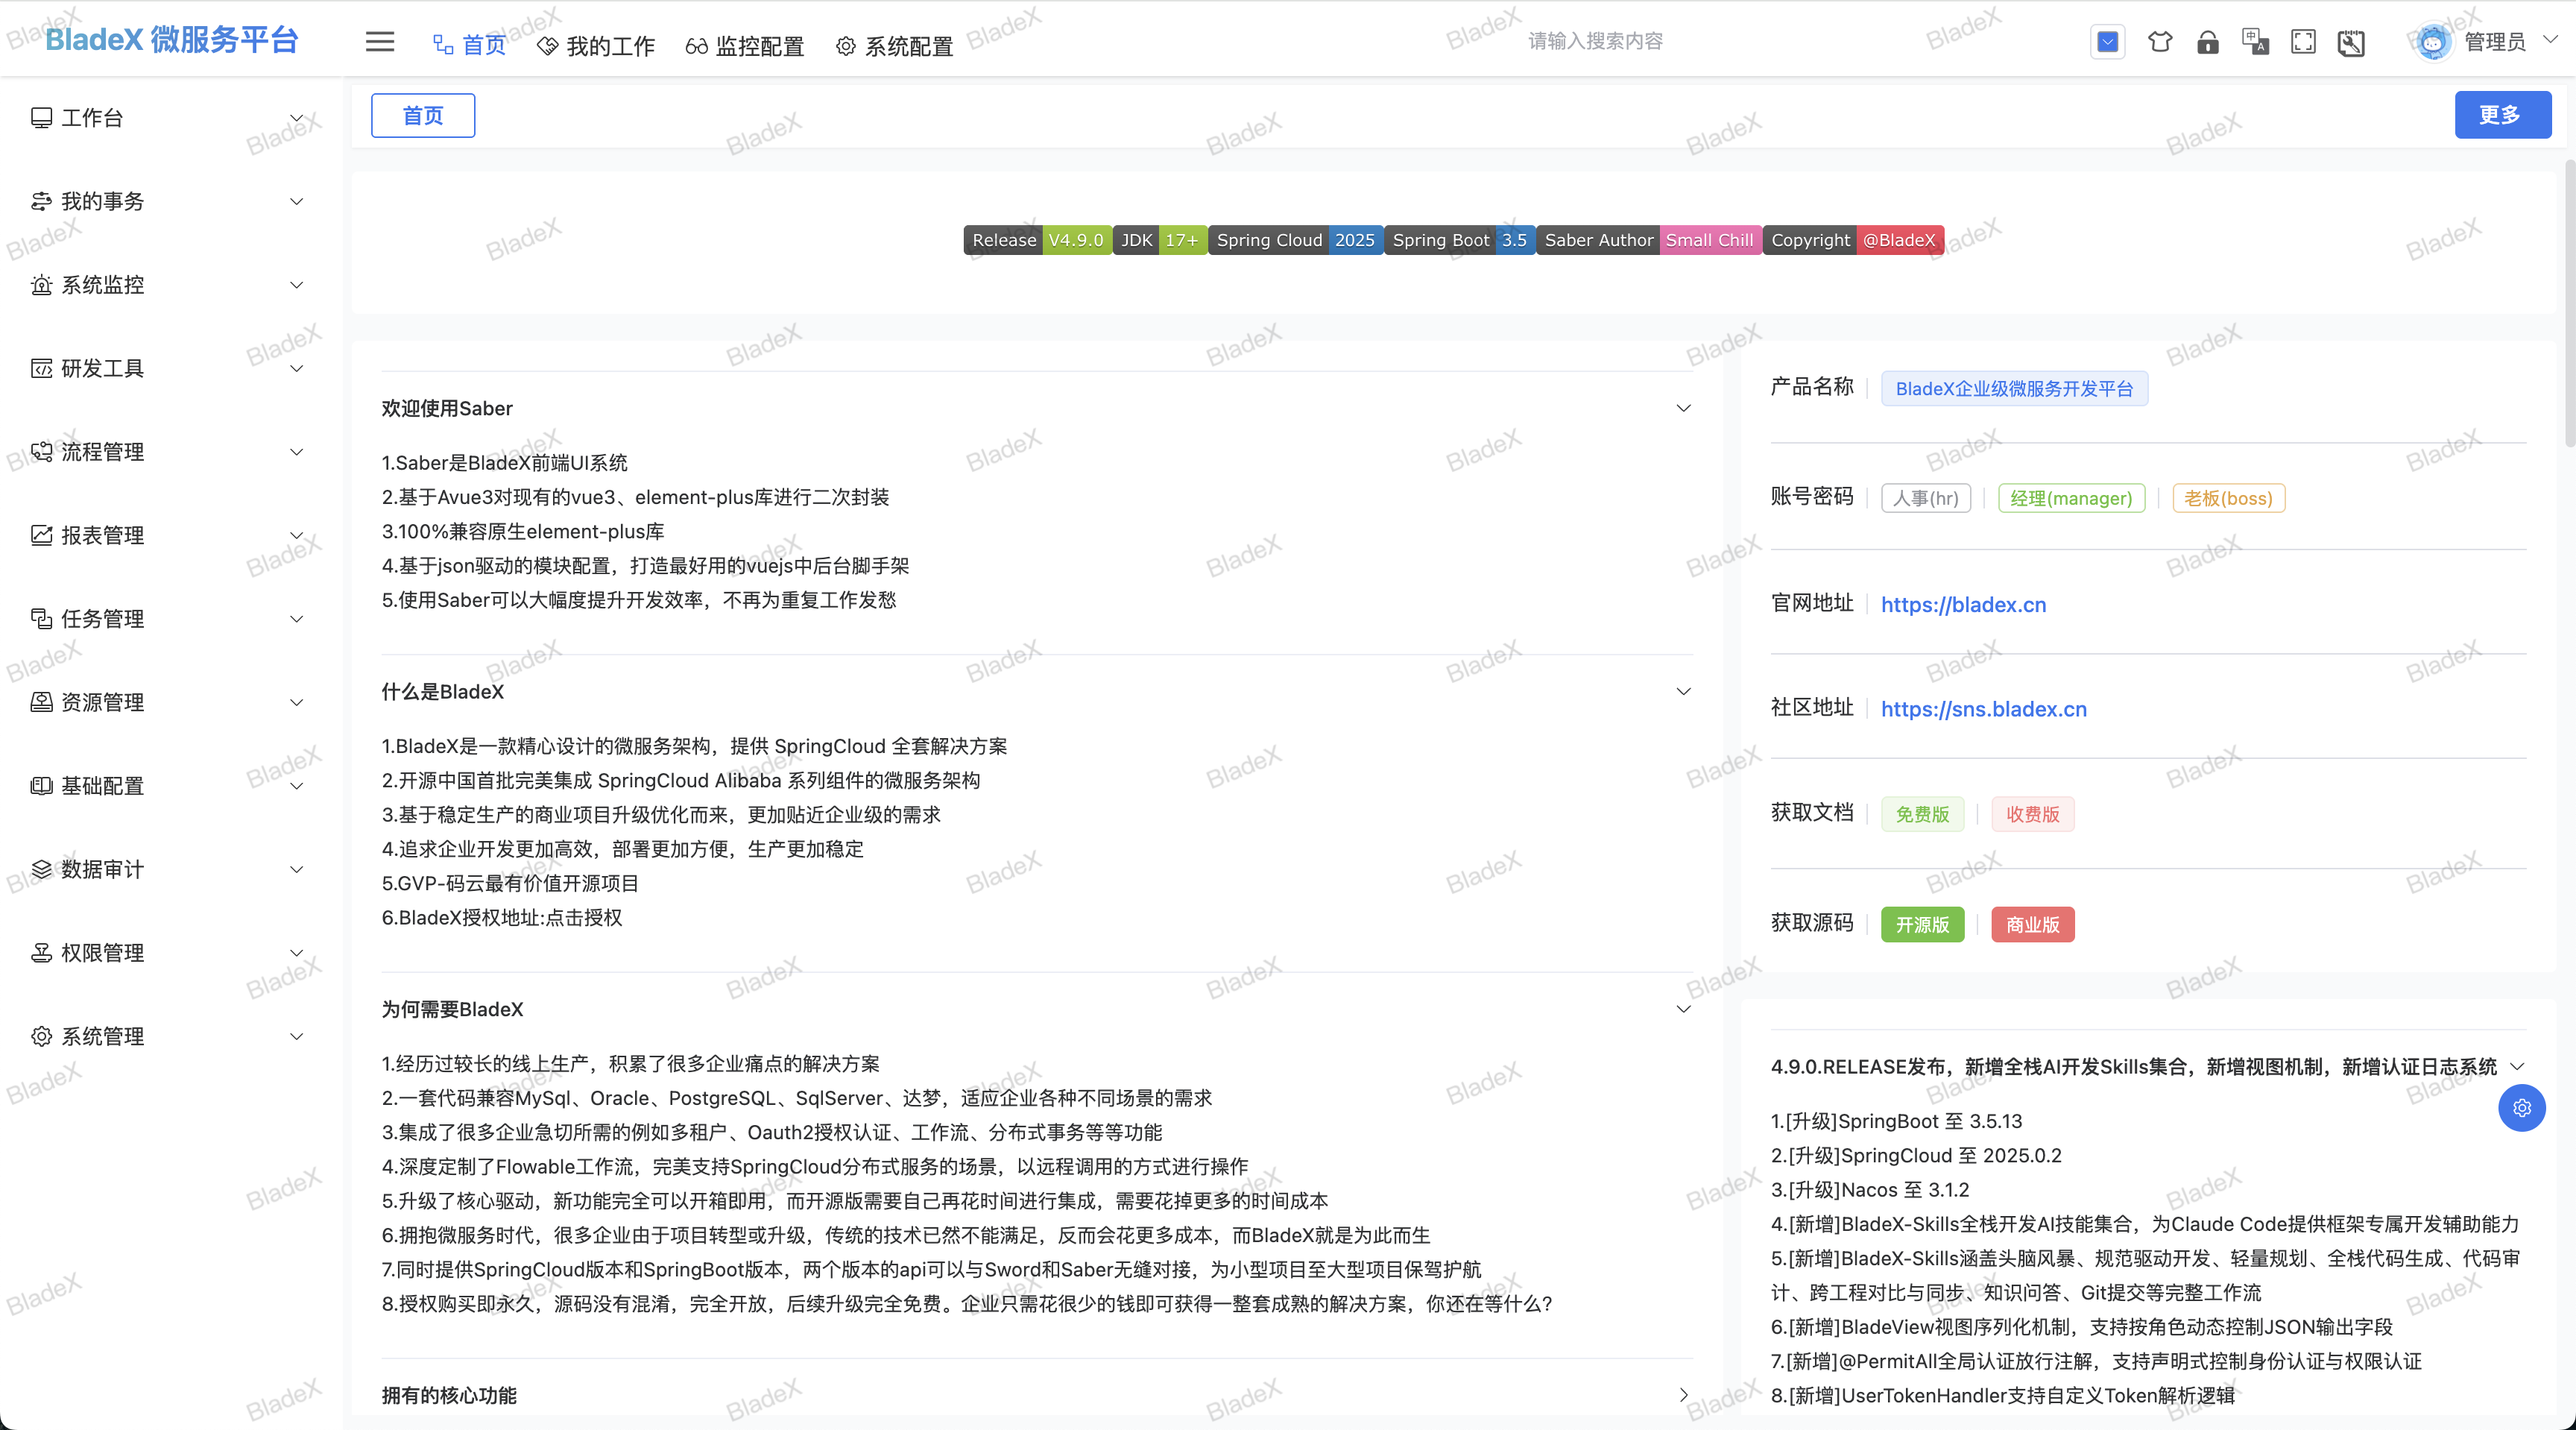The image size is (2576, 1430).
Task: Click the 研发工具 code icon
Action: [x=41, y=368]
